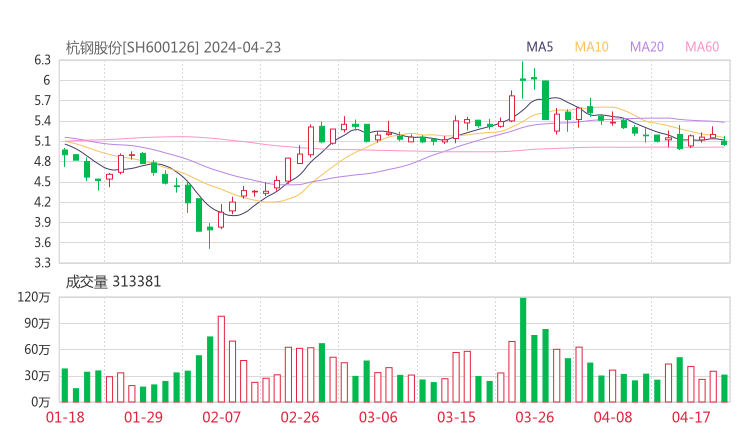Click the MA10 legend label
Viewport: 740px width, 440px height.
[591, 47]
